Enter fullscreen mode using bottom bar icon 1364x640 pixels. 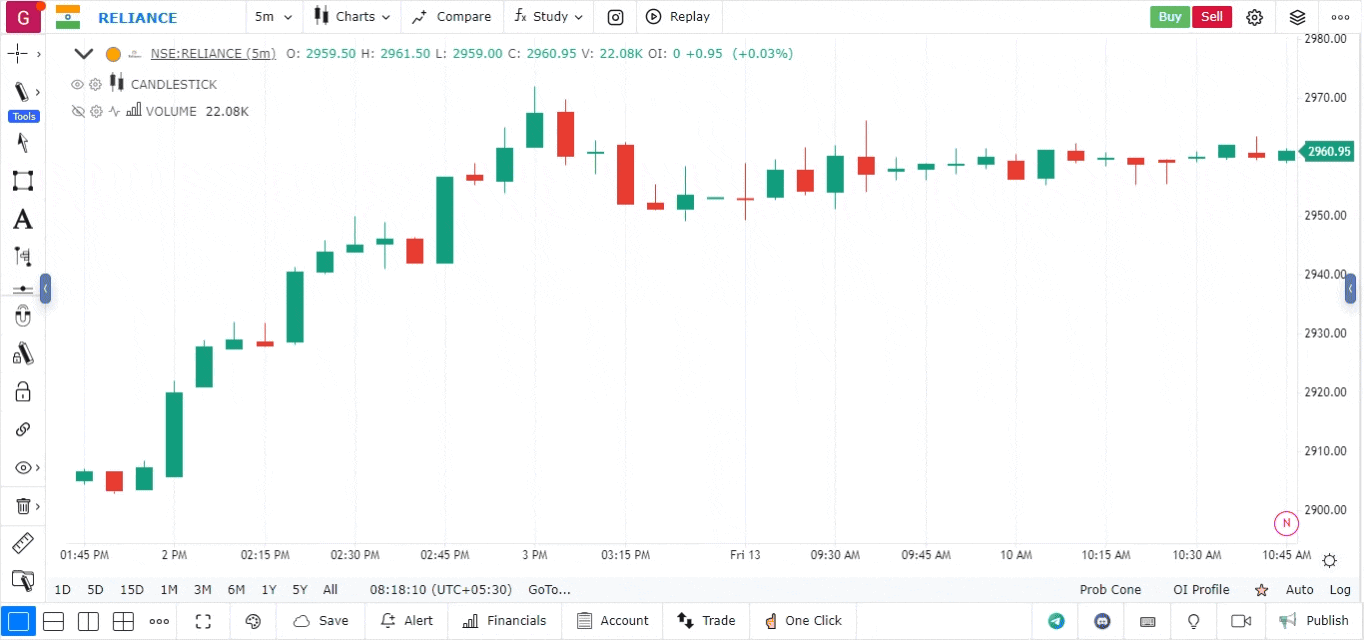click(x=203, y=621)
